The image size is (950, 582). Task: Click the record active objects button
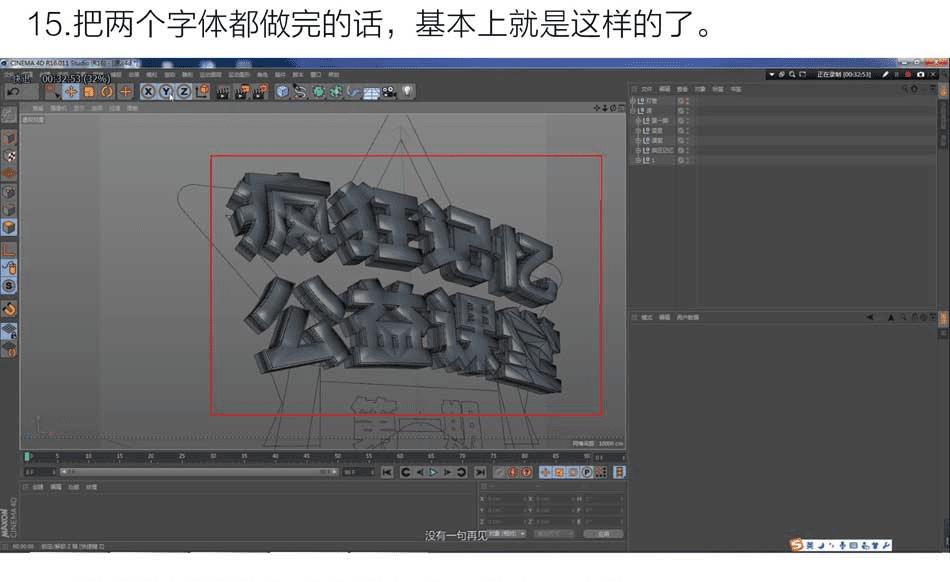pos(499,472)
